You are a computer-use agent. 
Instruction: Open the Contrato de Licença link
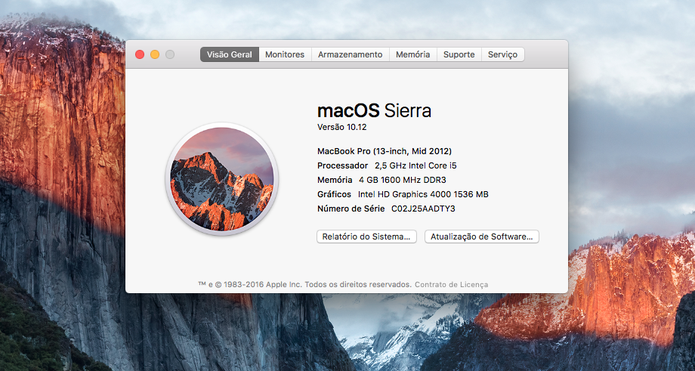[x=451, y=285]
